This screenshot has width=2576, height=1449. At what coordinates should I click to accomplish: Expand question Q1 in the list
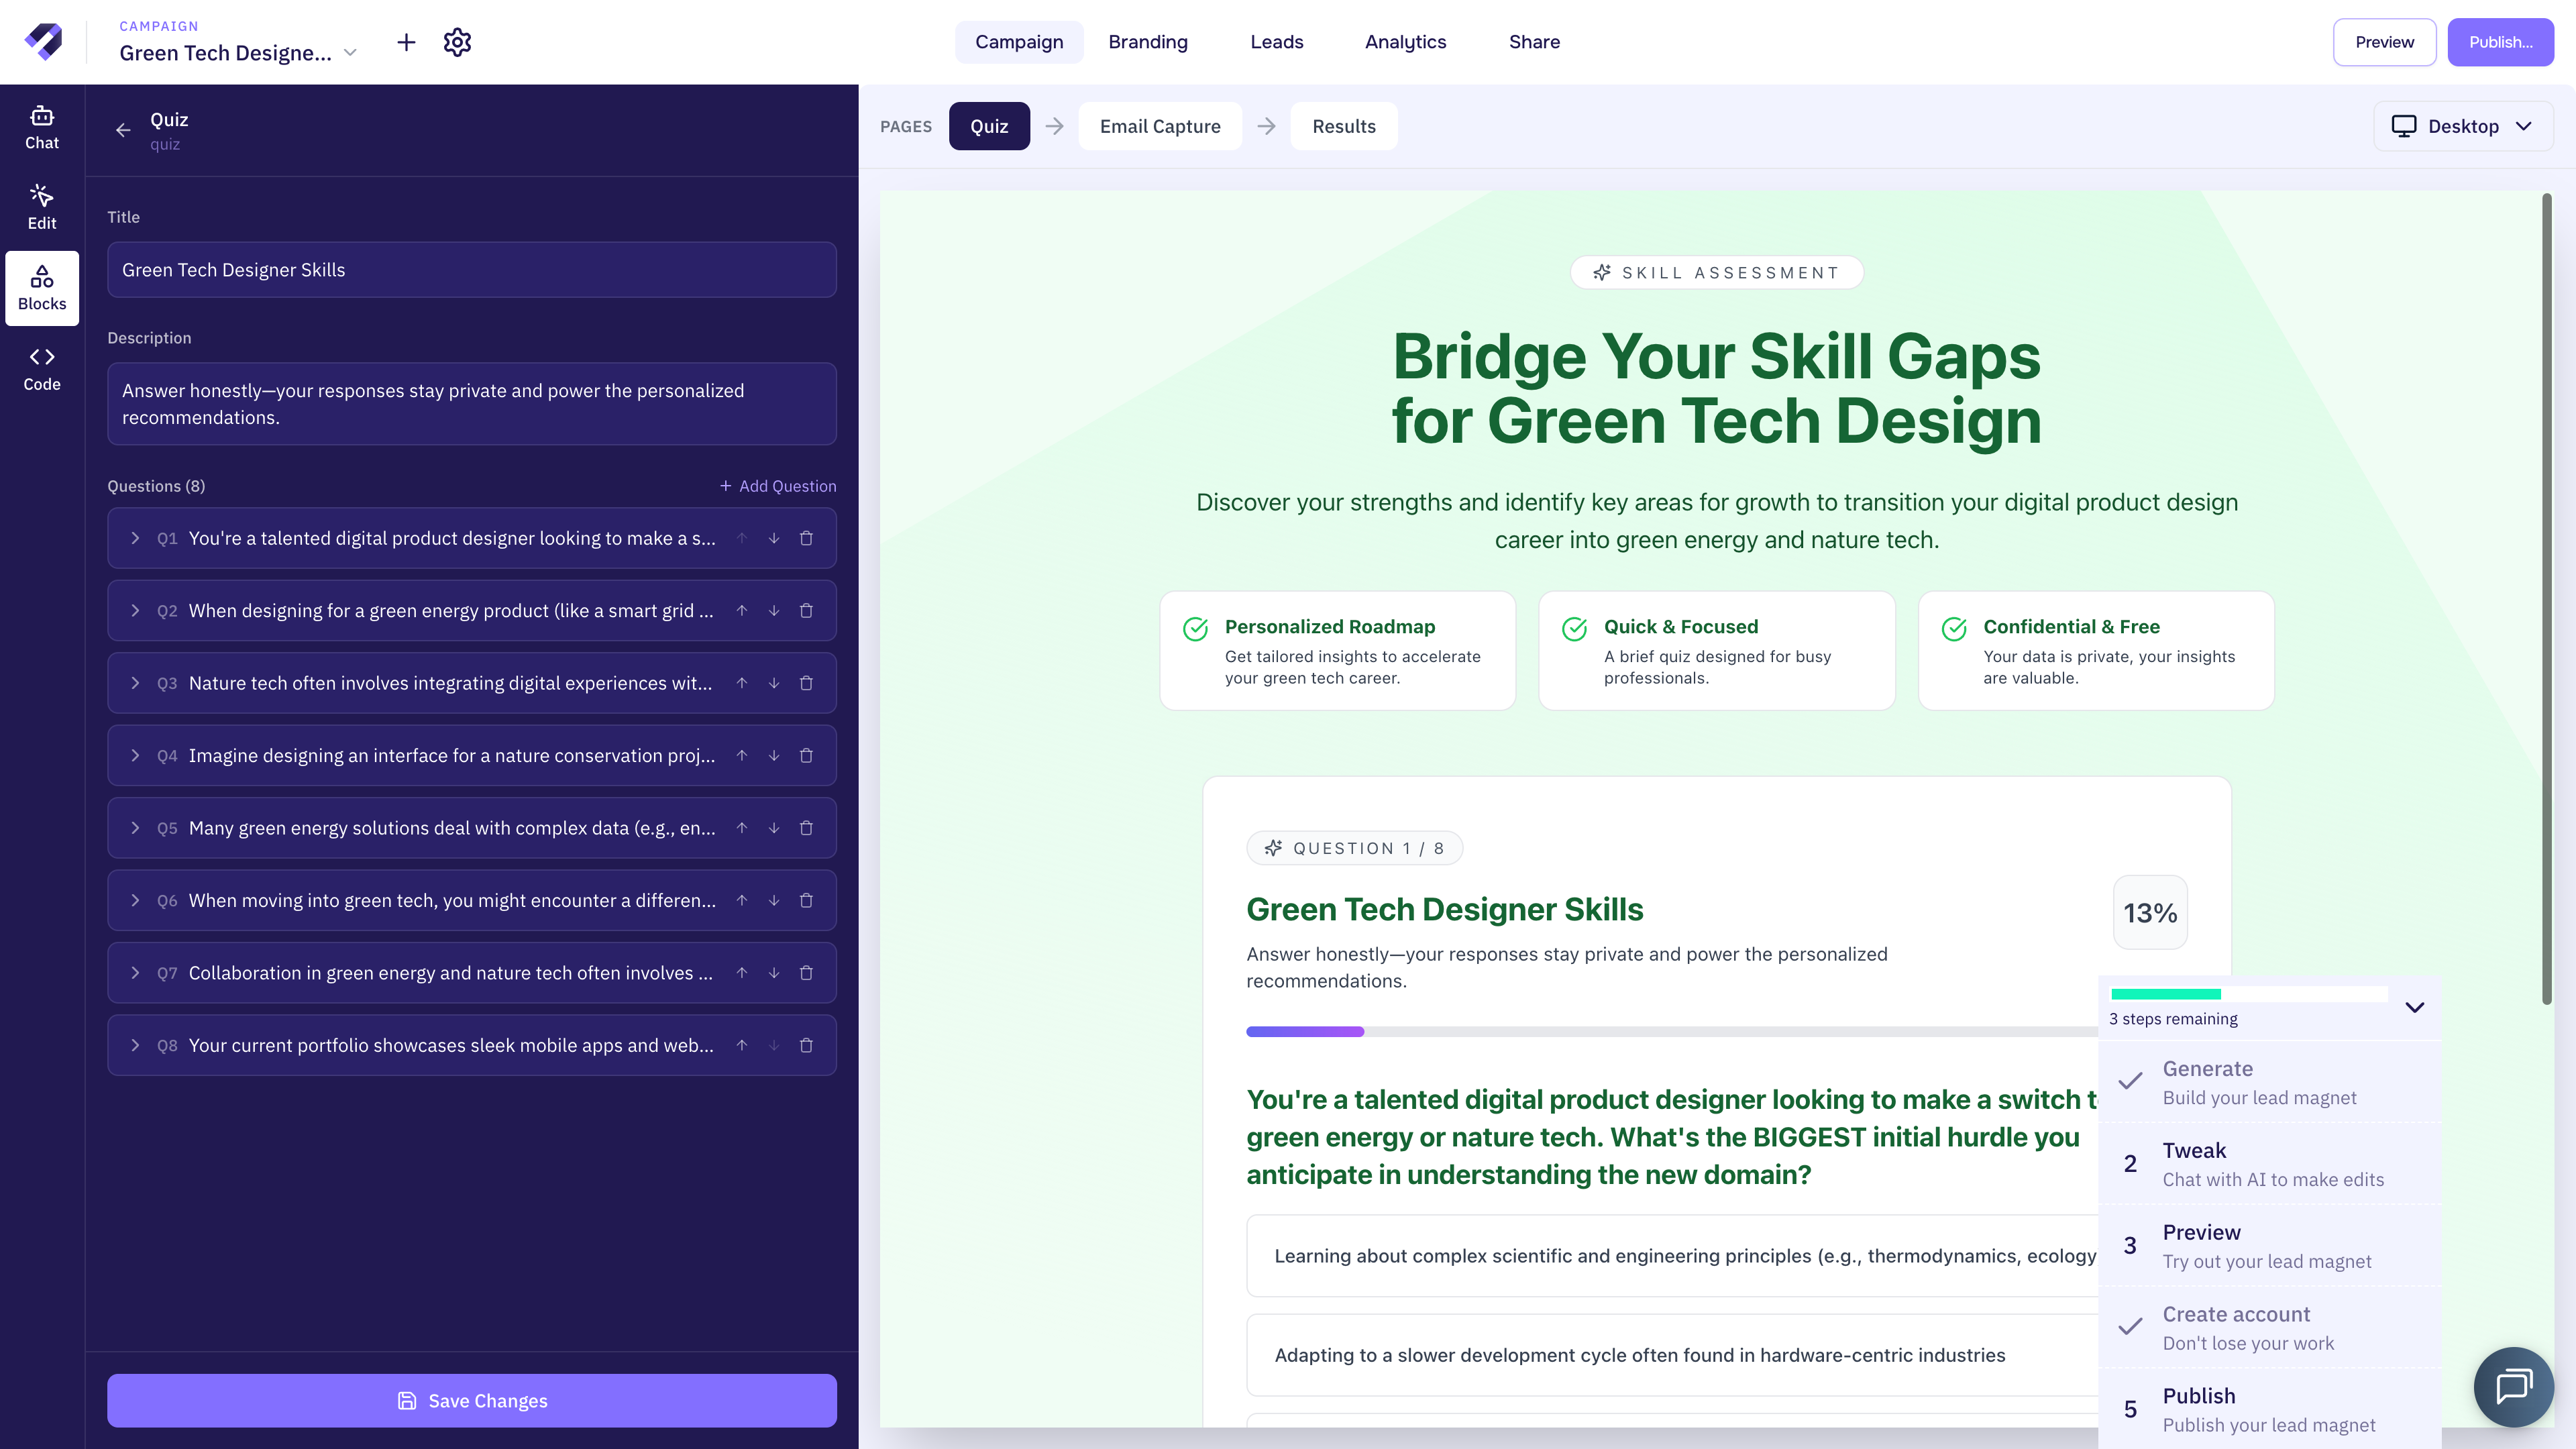(135, 538)
